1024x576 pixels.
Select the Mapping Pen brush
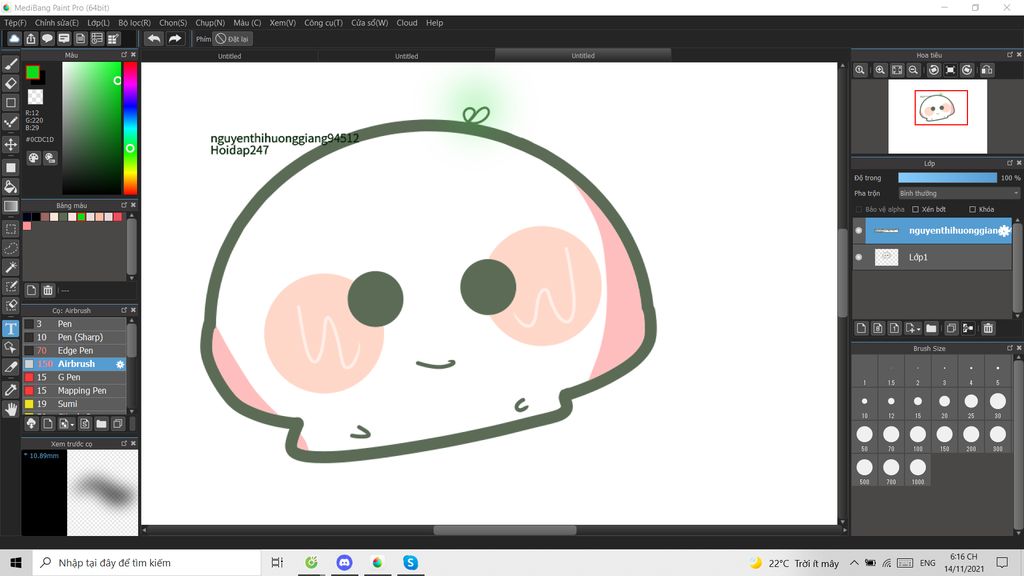click(x=74, y=391)
